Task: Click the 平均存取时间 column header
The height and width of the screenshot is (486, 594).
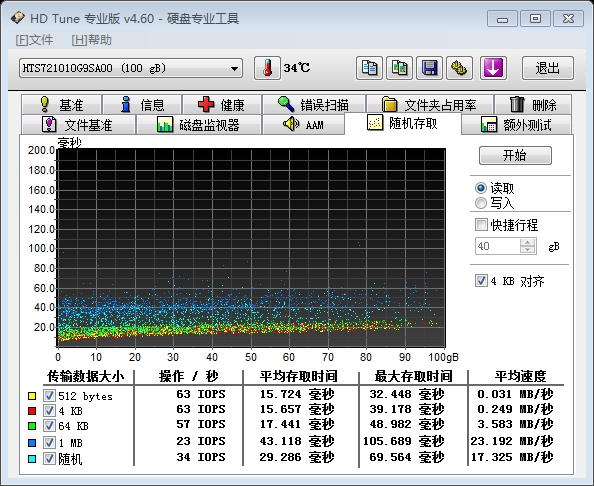Action: point(299,376)
